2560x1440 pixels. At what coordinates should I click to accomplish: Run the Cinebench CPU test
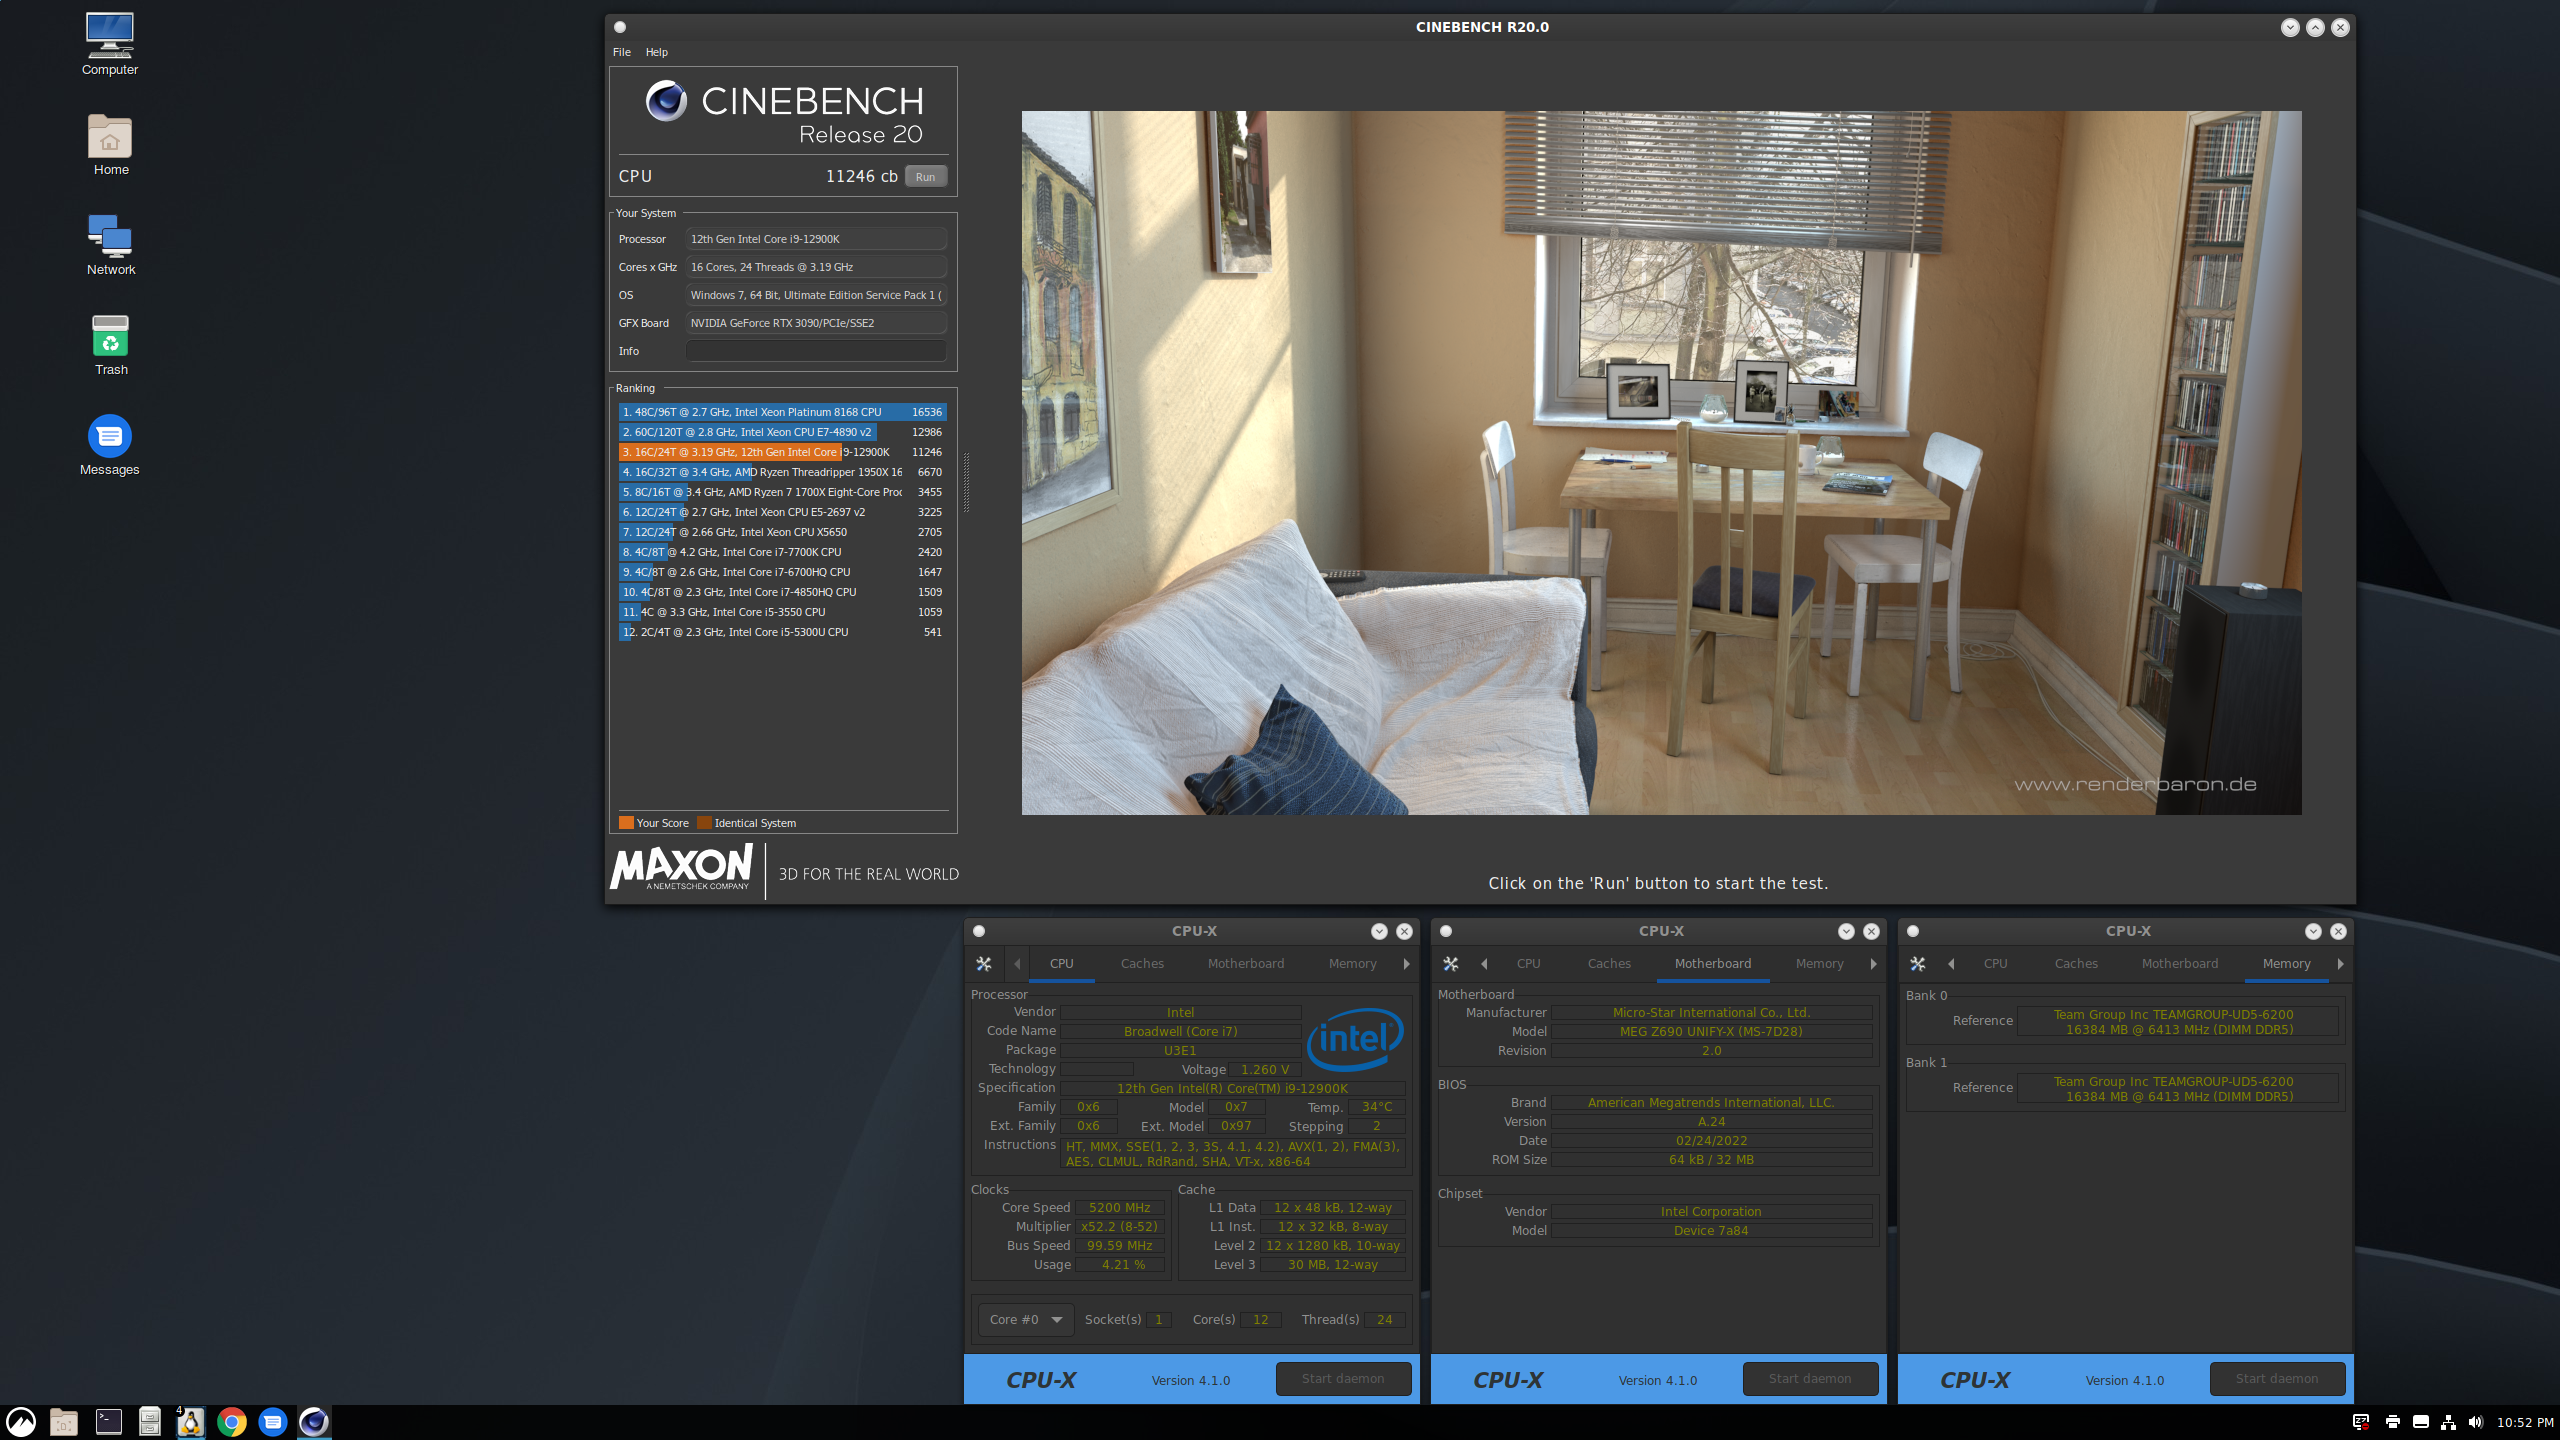point(926,177)
